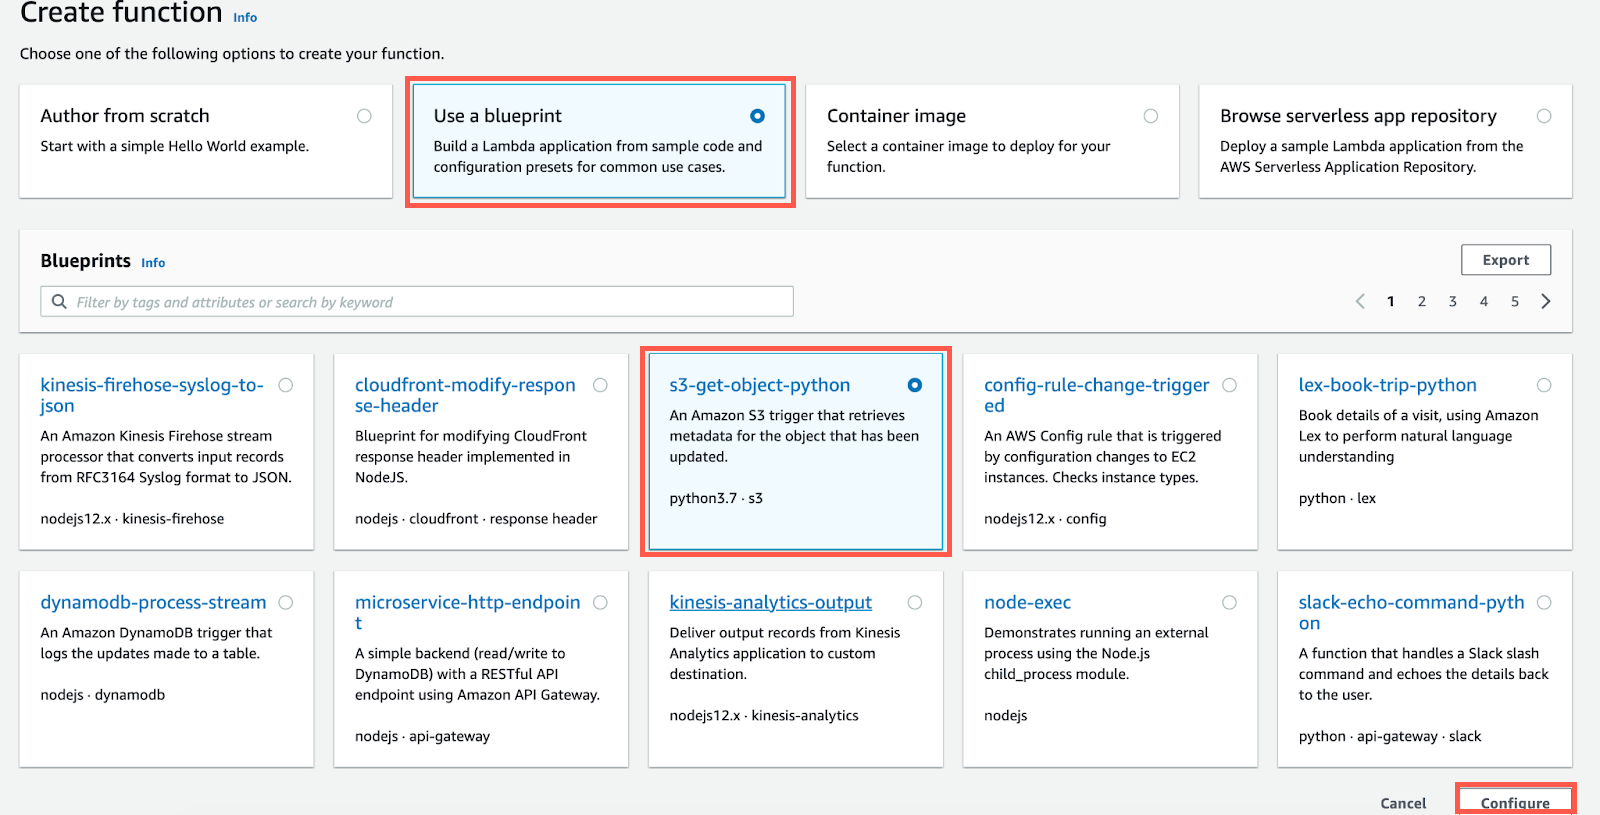The image size is (1600, 815).
Task: Open Info link next to Create function
Action: click(x=245, y=17)
